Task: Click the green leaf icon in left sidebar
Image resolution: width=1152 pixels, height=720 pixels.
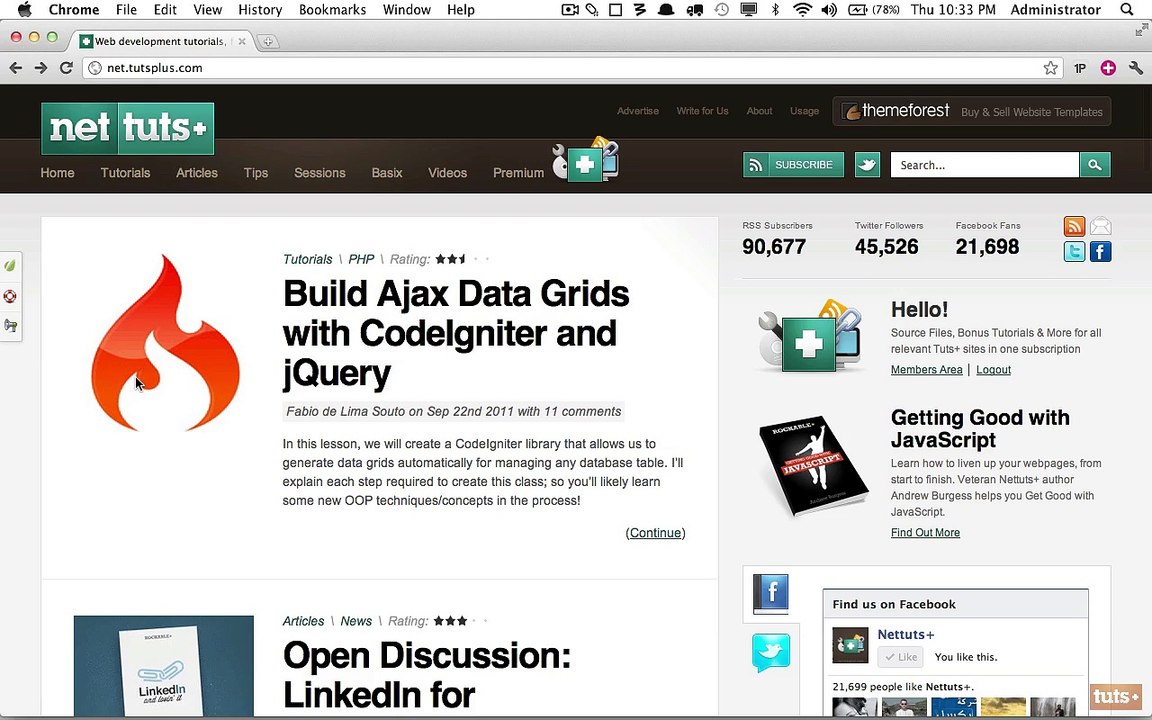Action: (10, 265)
